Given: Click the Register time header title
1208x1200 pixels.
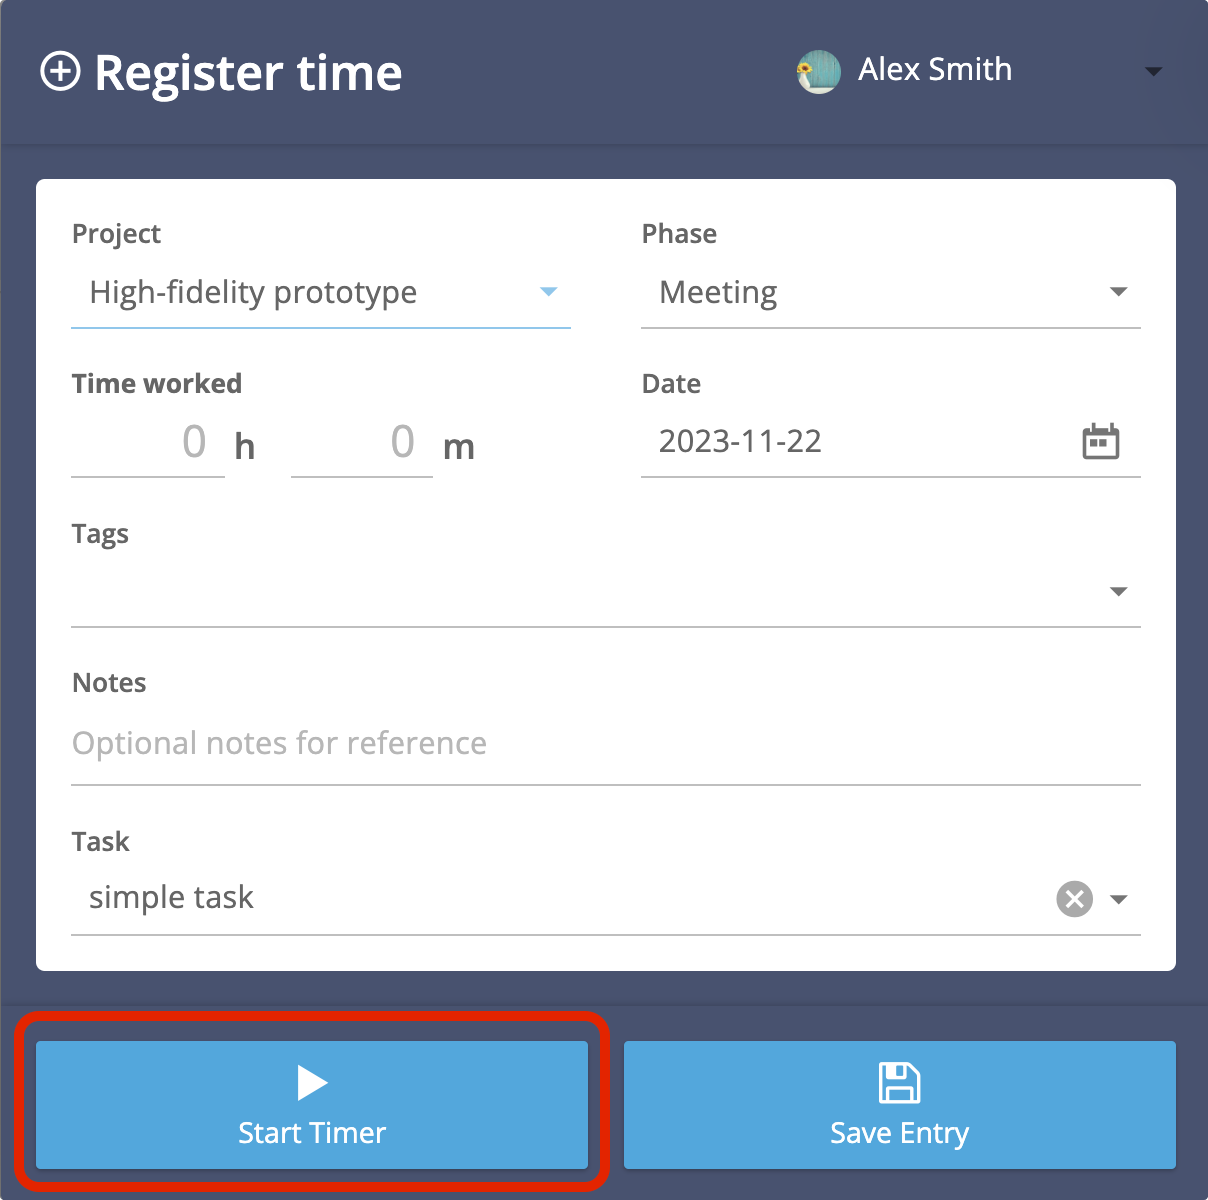Looking at the screenshot, I should pos(248,72).
